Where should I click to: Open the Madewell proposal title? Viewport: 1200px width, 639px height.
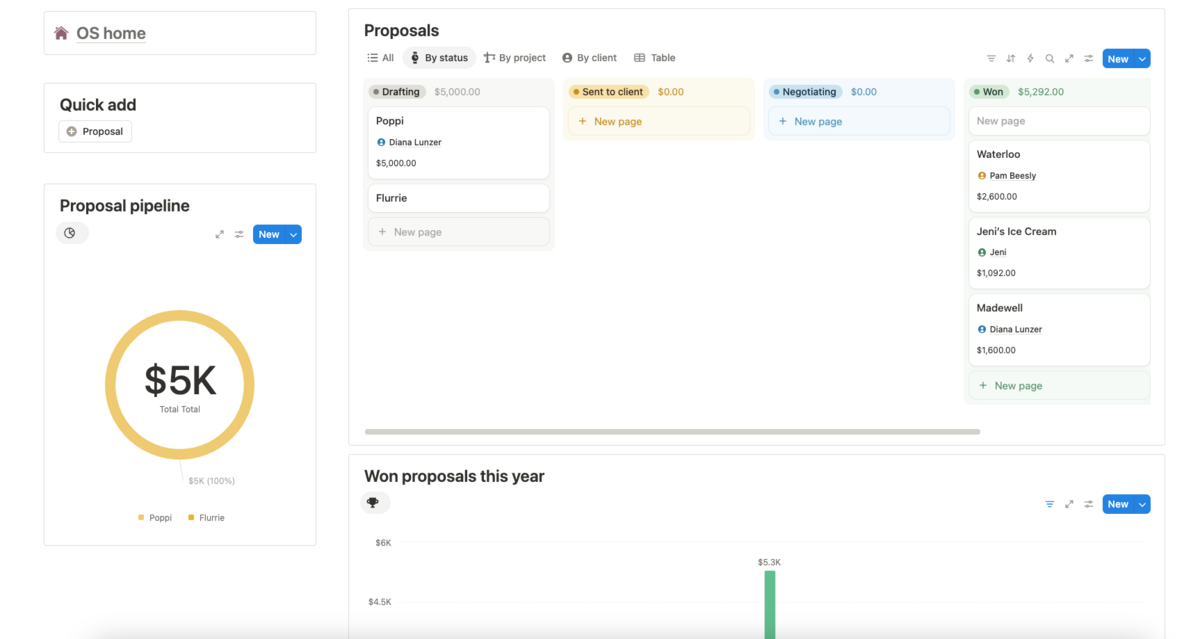tap(999, 308)
